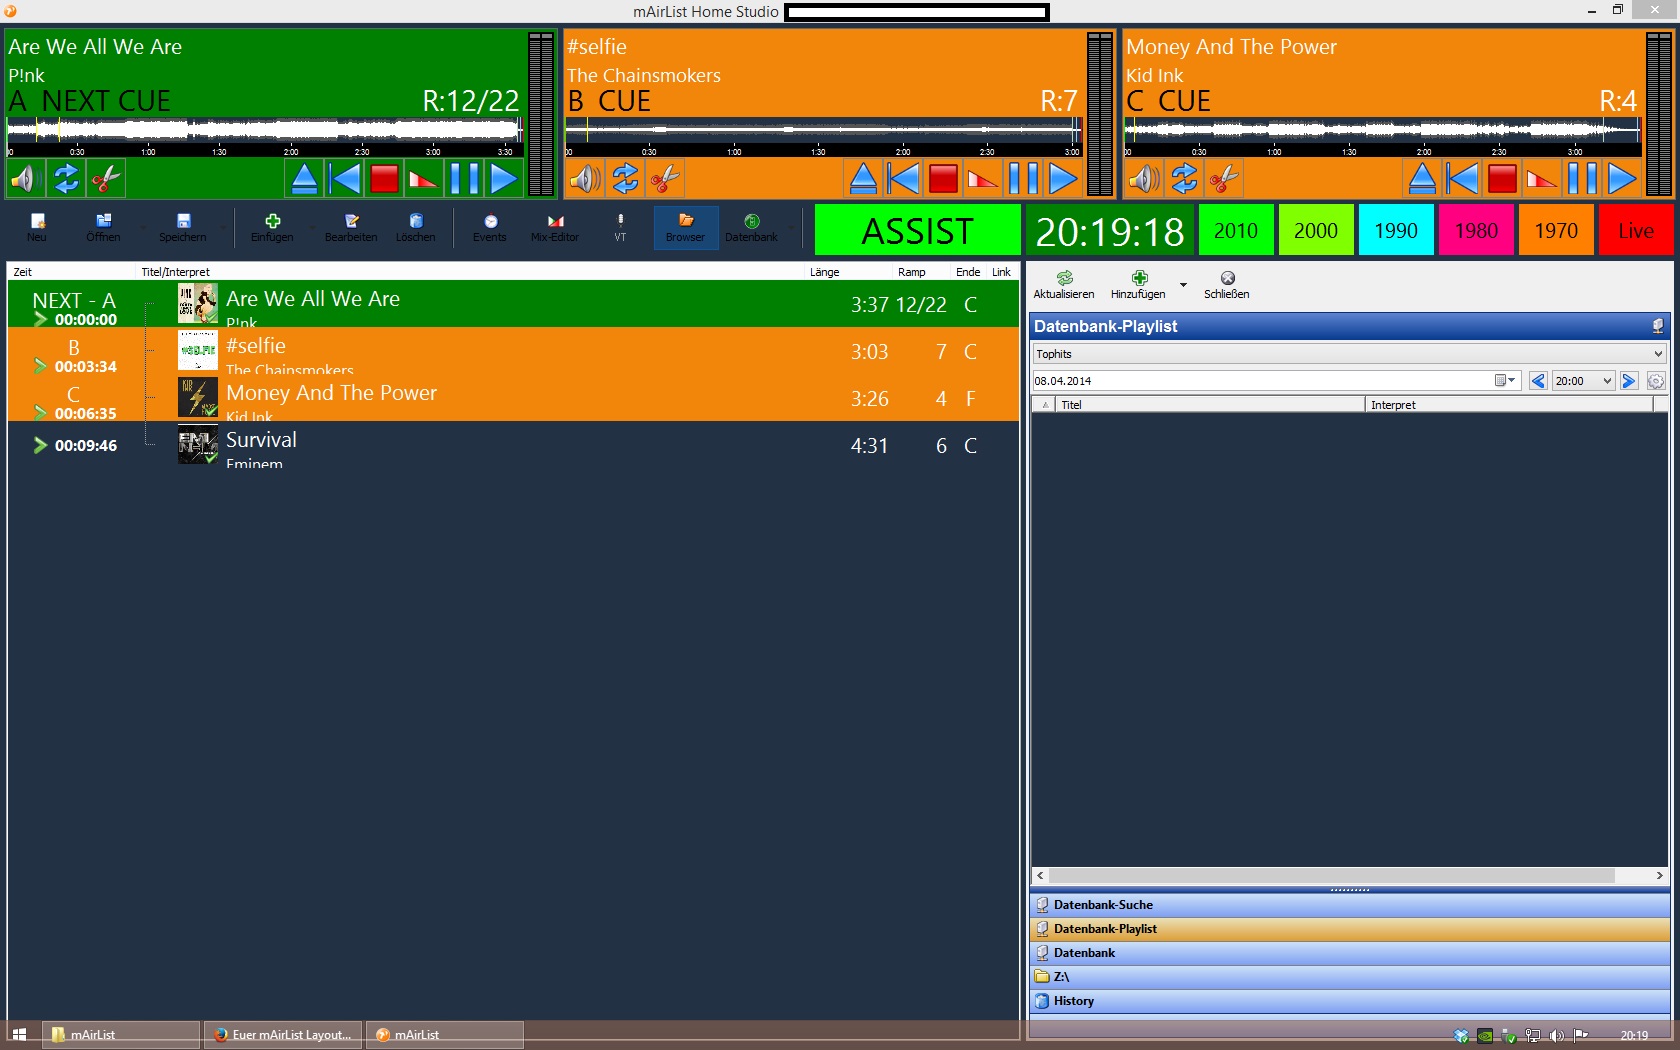This screenshot has height=1050, width=1680.
Task: Click the eject triangle on Player B
Action: [863, 179]
